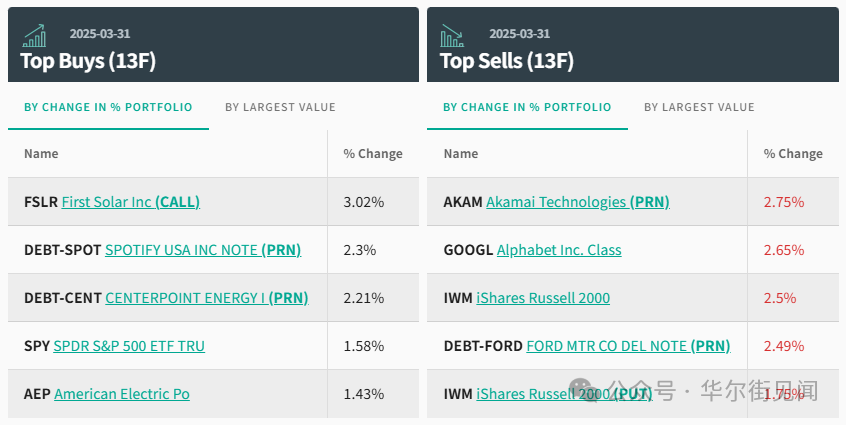
Task: Open the iShares Russell 2000 (PUT) link
Action: pyautogui.click(x=563, y=394)
